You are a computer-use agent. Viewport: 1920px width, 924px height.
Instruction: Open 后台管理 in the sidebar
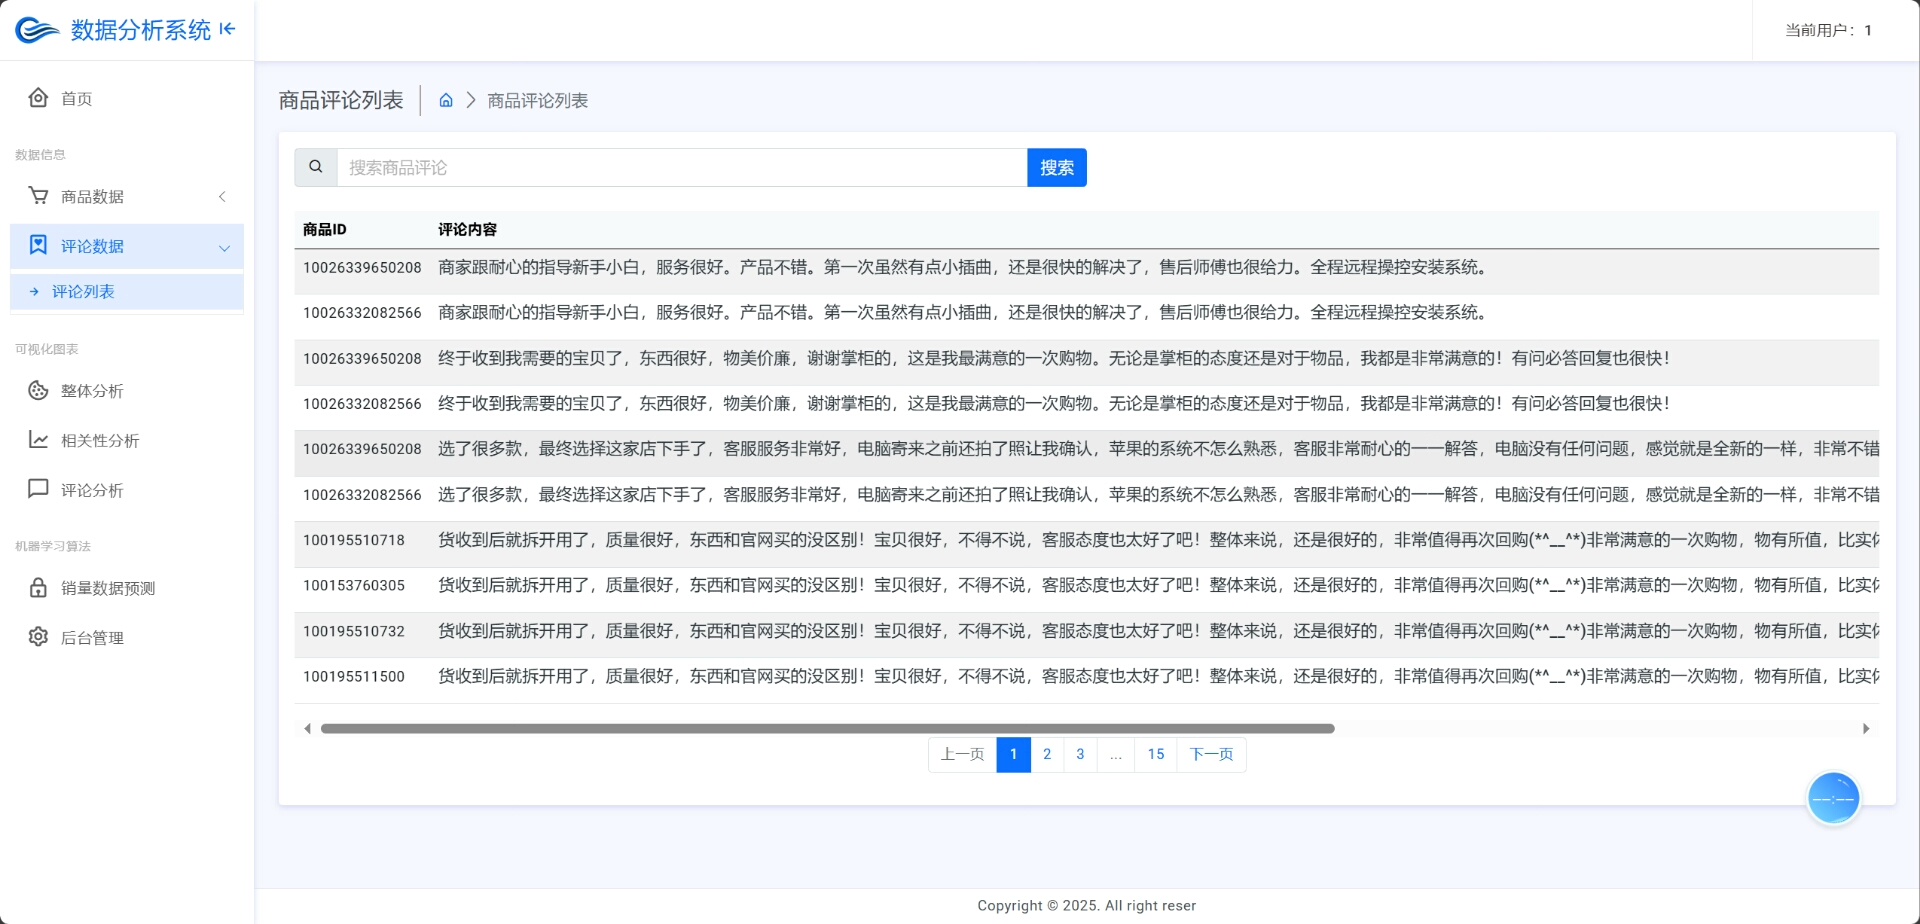click(x=127, y=638)
